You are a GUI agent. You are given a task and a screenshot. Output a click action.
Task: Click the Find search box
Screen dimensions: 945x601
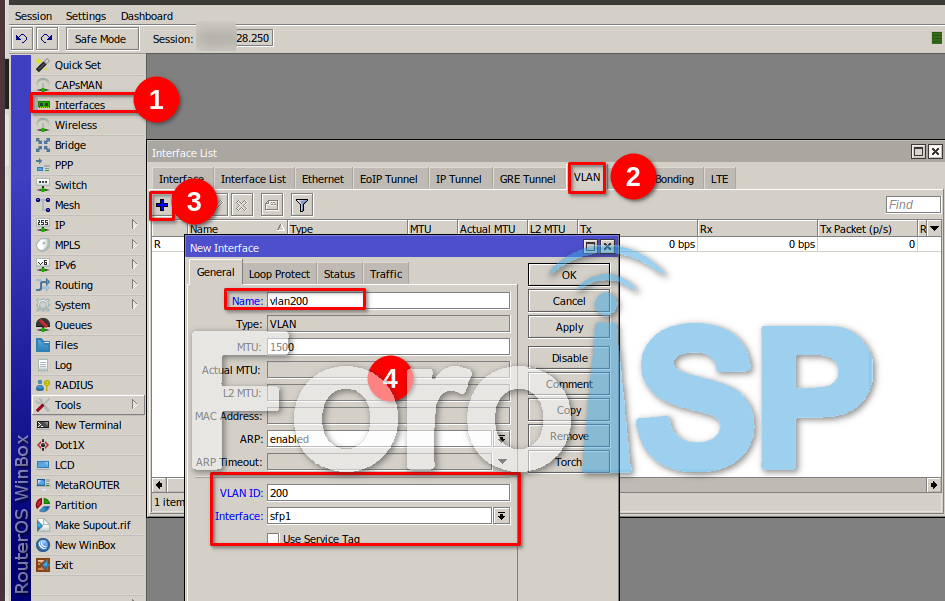coord(912,205)
